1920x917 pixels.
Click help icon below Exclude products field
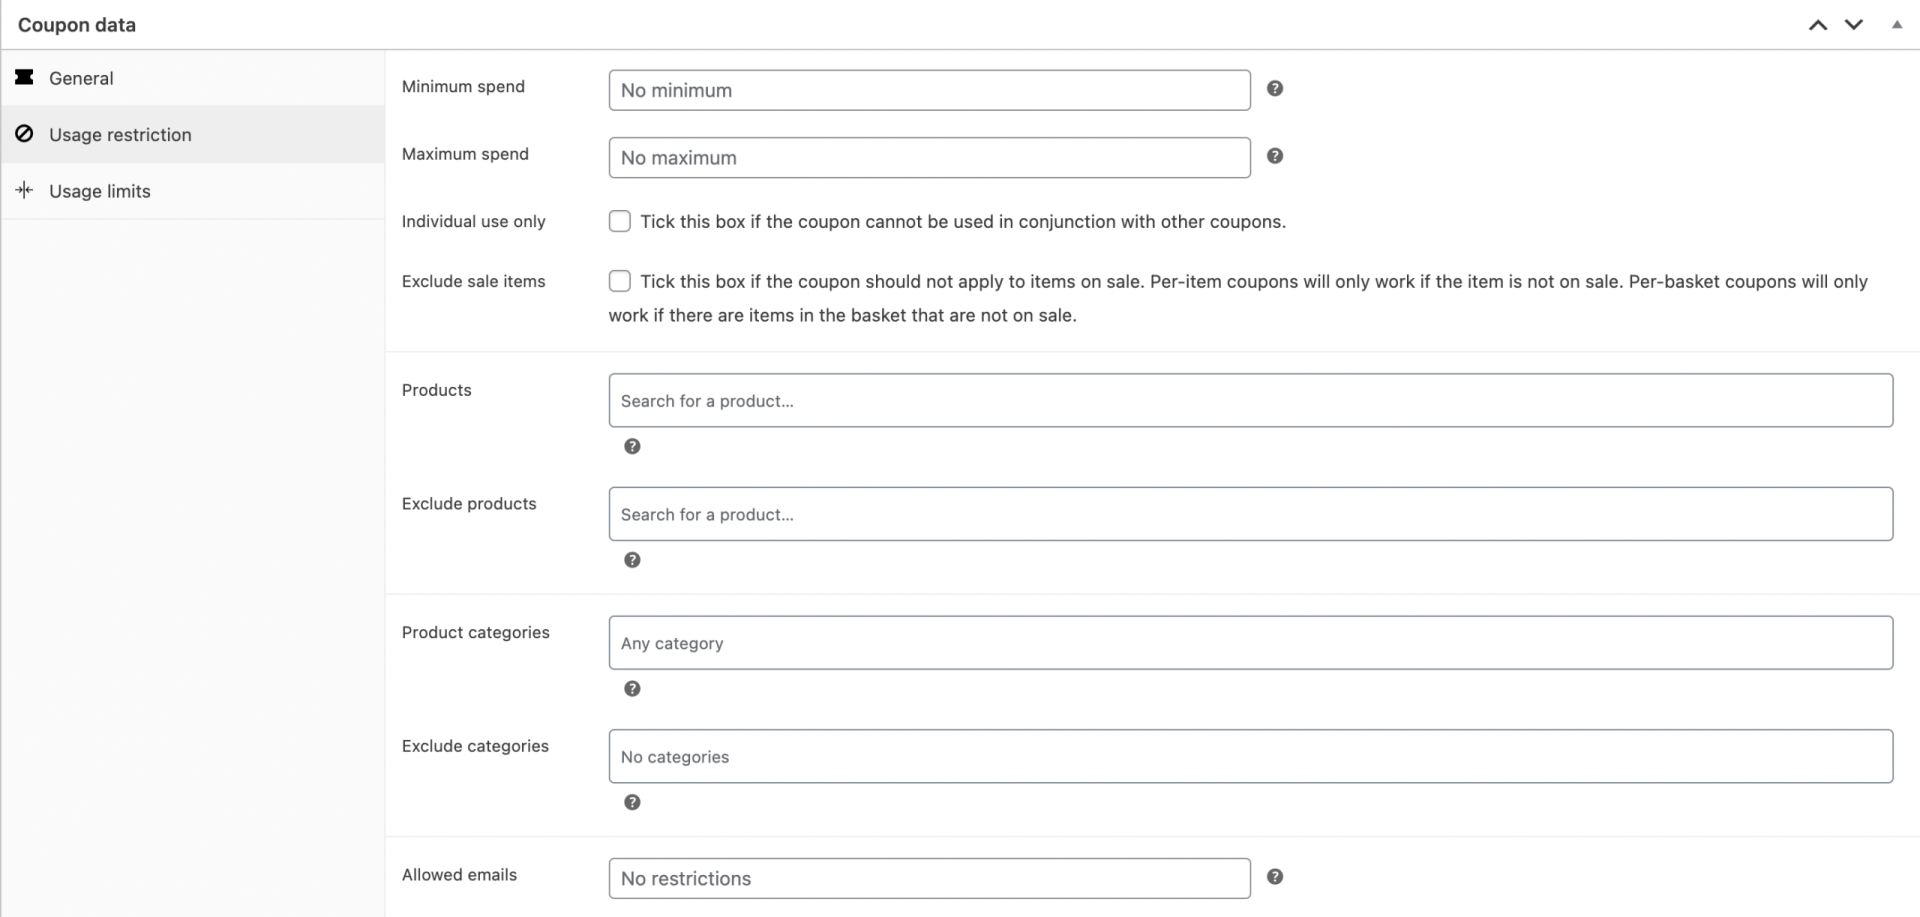(632, 560)
